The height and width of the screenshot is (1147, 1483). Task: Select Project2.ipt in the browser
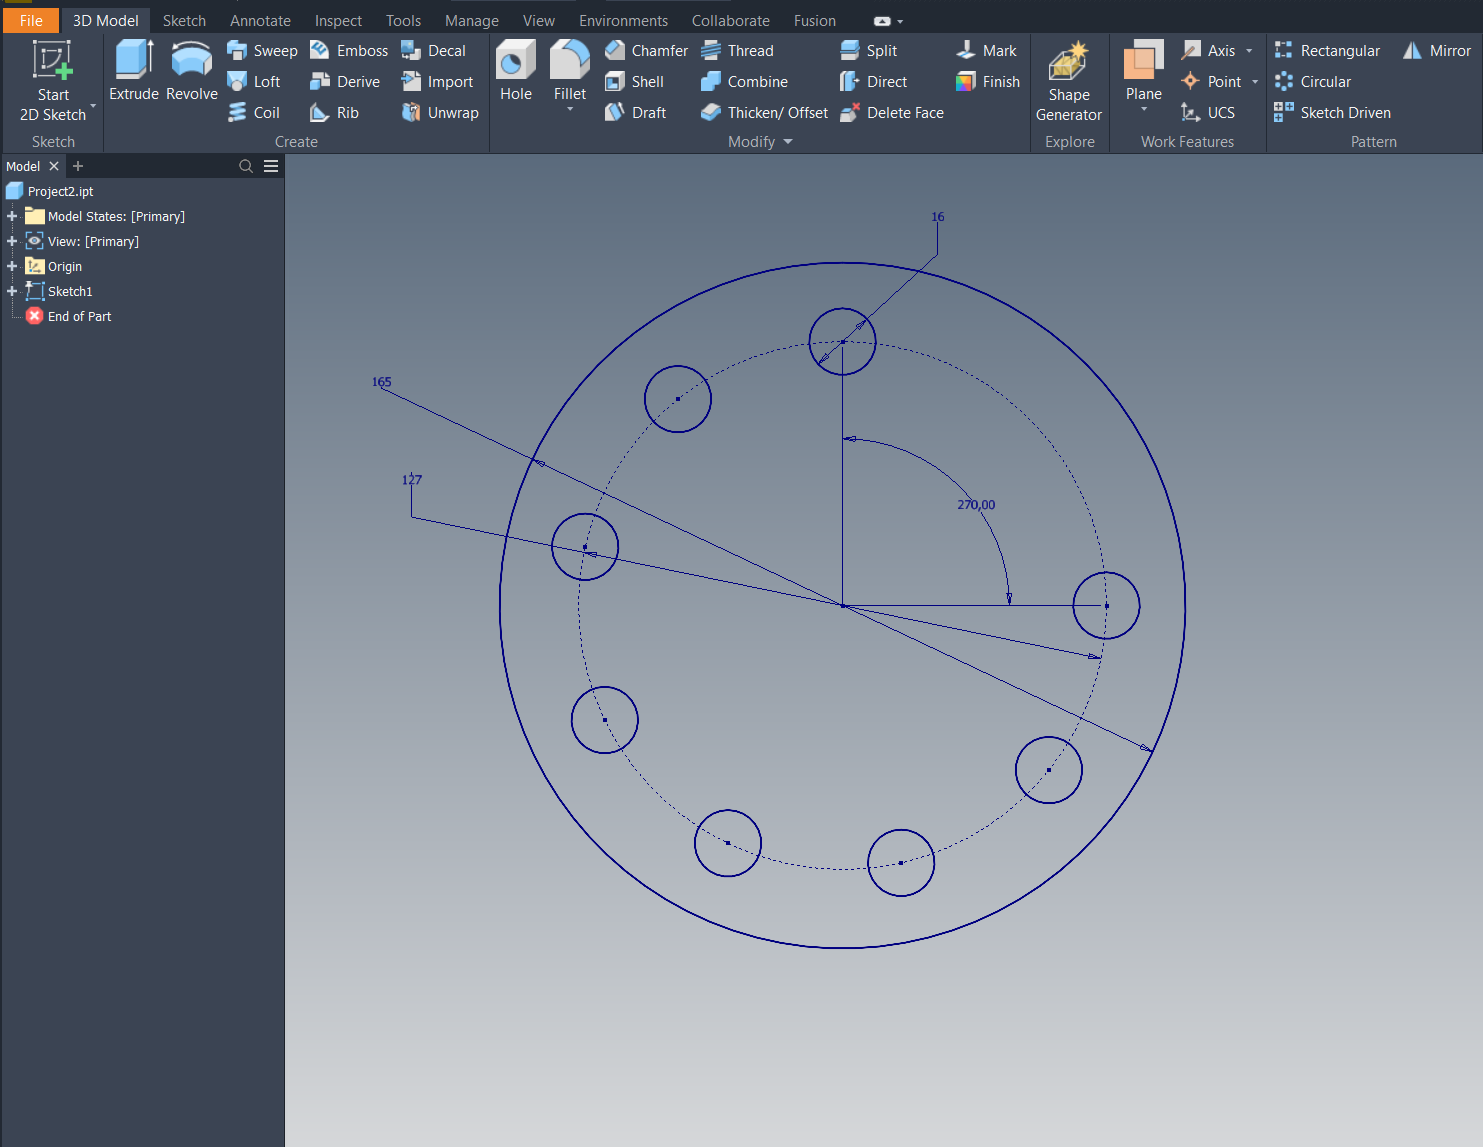pos(60,191)
